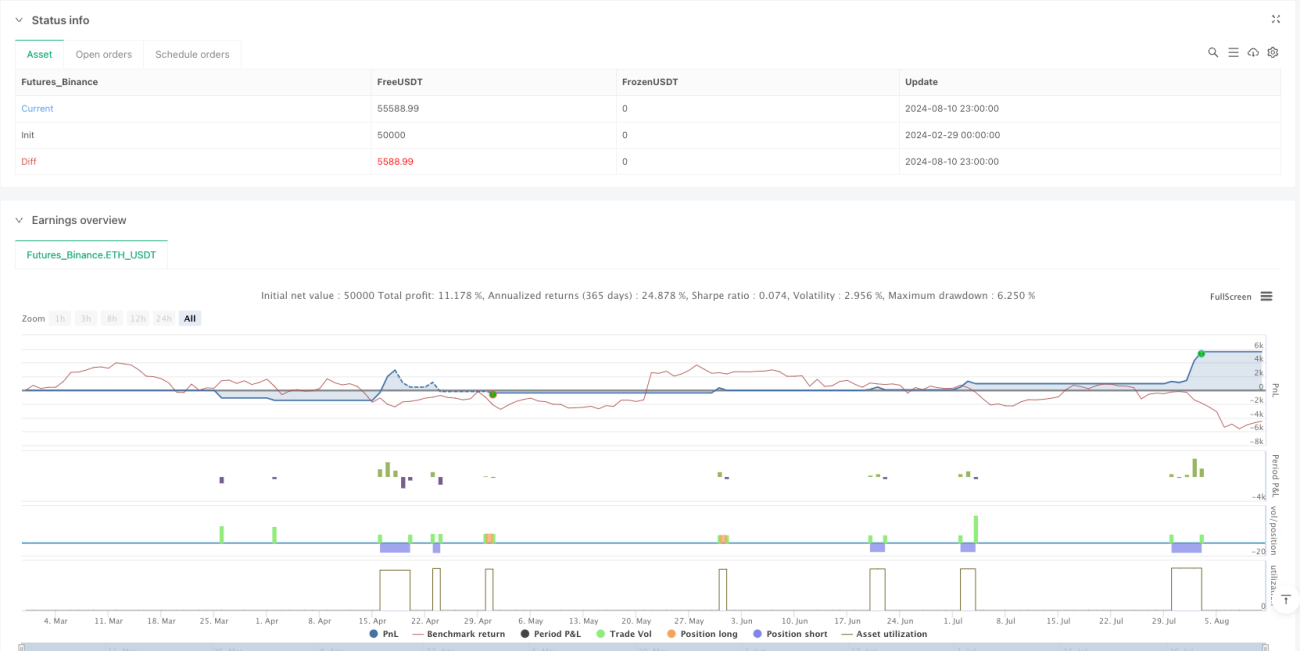Click the fullscreen expand arrows icon

pos(1275,19)
